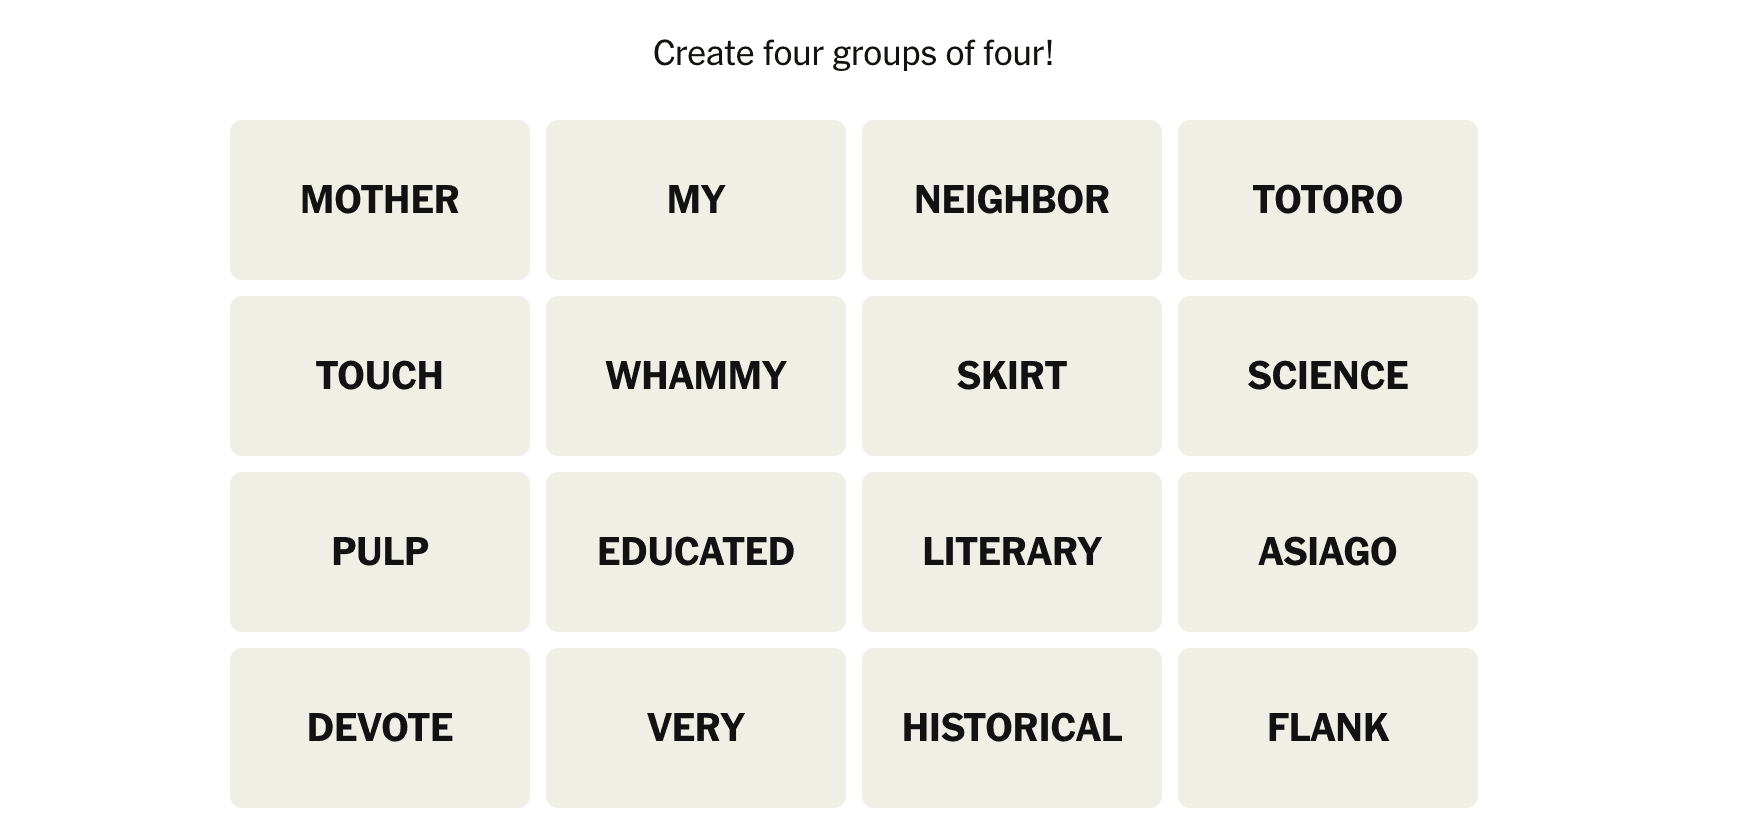Choose the NEIGHBOR tile

(1011, 200)
